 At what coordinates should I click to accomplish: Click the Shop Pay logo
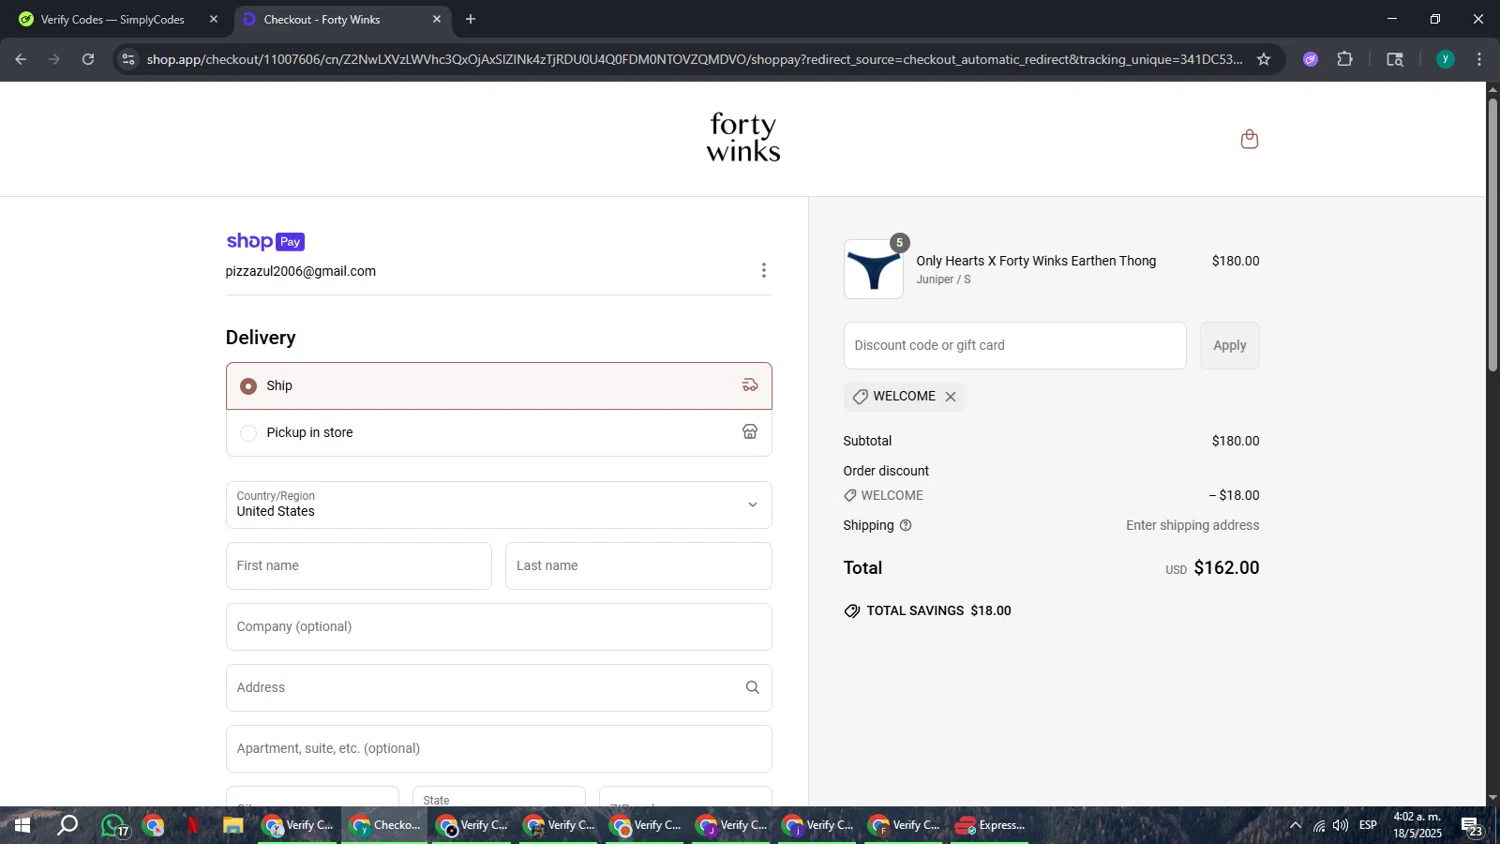[x=265, y=241]
